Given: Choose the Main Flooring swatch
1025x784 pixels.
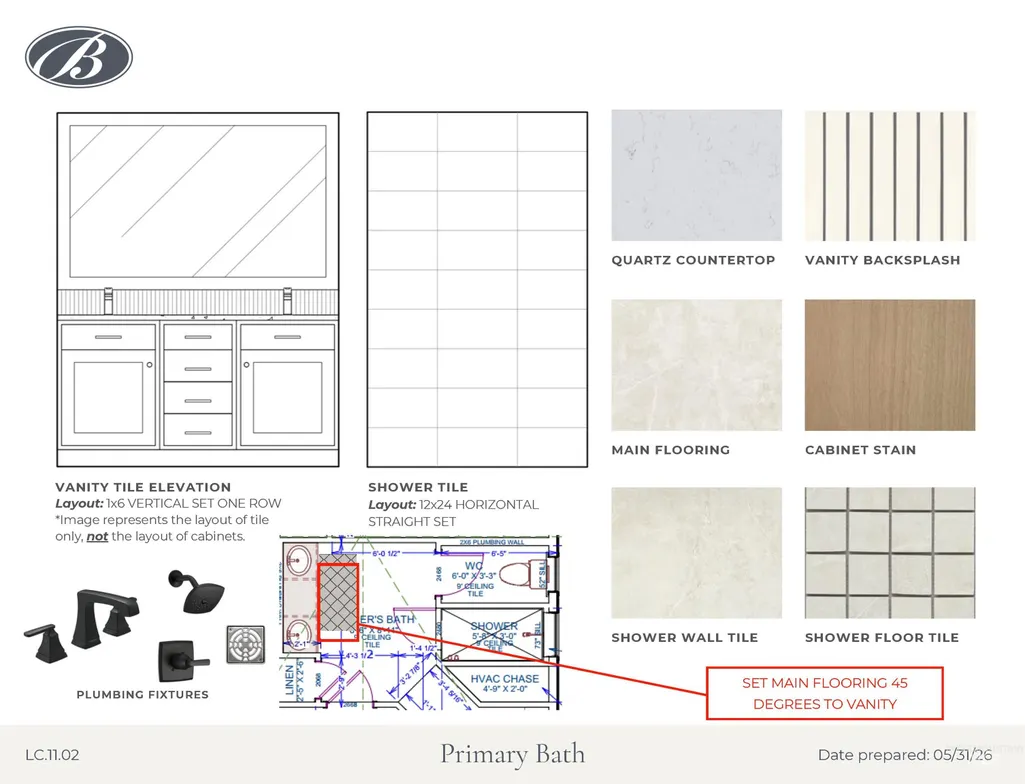Looking at the screenshot, I should pos(696,365).
